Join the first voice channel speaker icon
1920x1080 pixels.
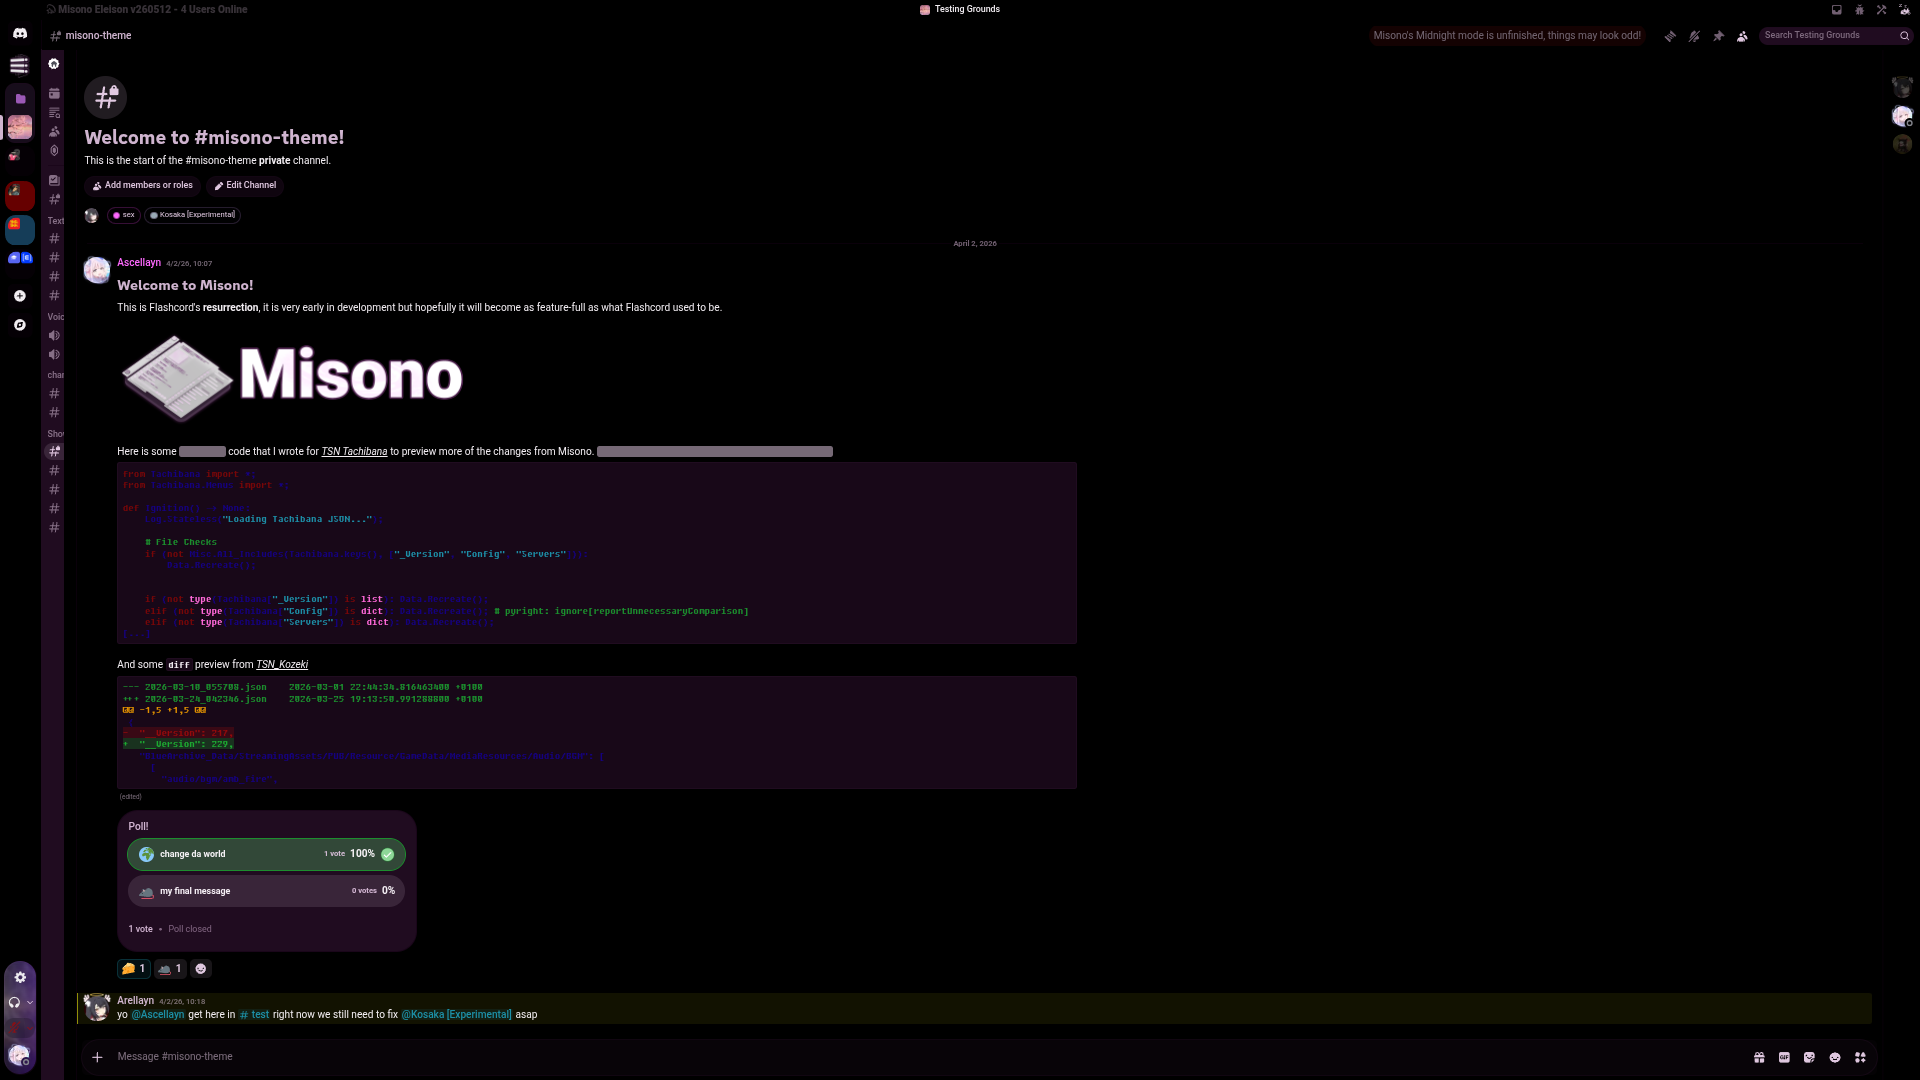click(54, 335)
